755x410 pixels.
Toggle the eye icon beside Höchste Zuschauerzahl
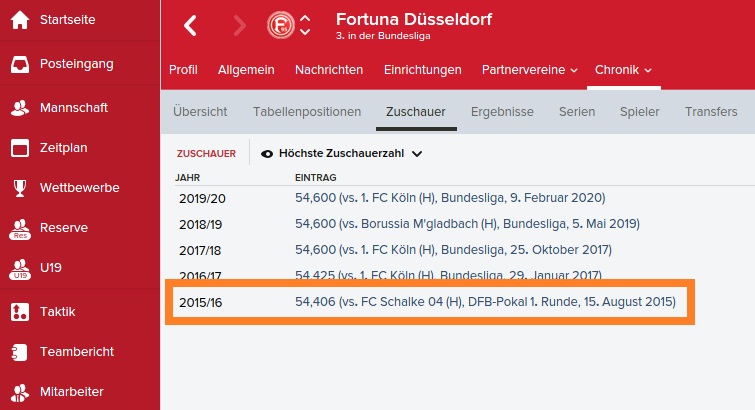267,154
